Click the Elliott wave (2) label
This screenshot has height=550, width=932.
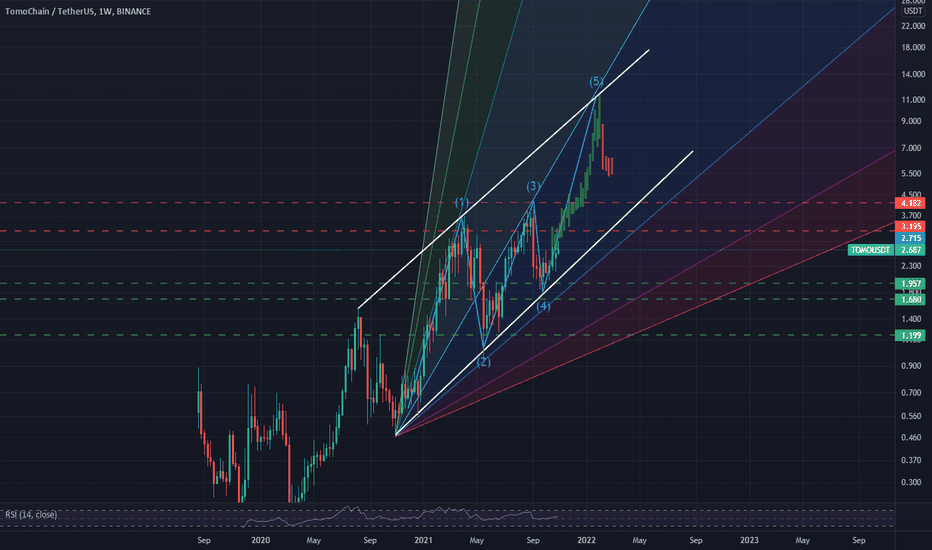coord(484,362)
